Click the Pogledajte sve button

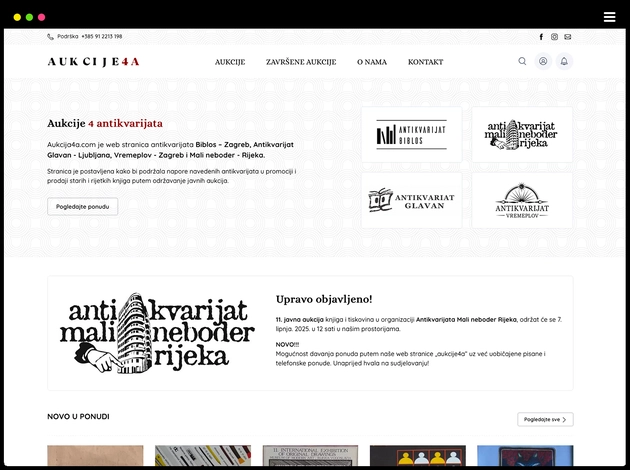(545, 419)
